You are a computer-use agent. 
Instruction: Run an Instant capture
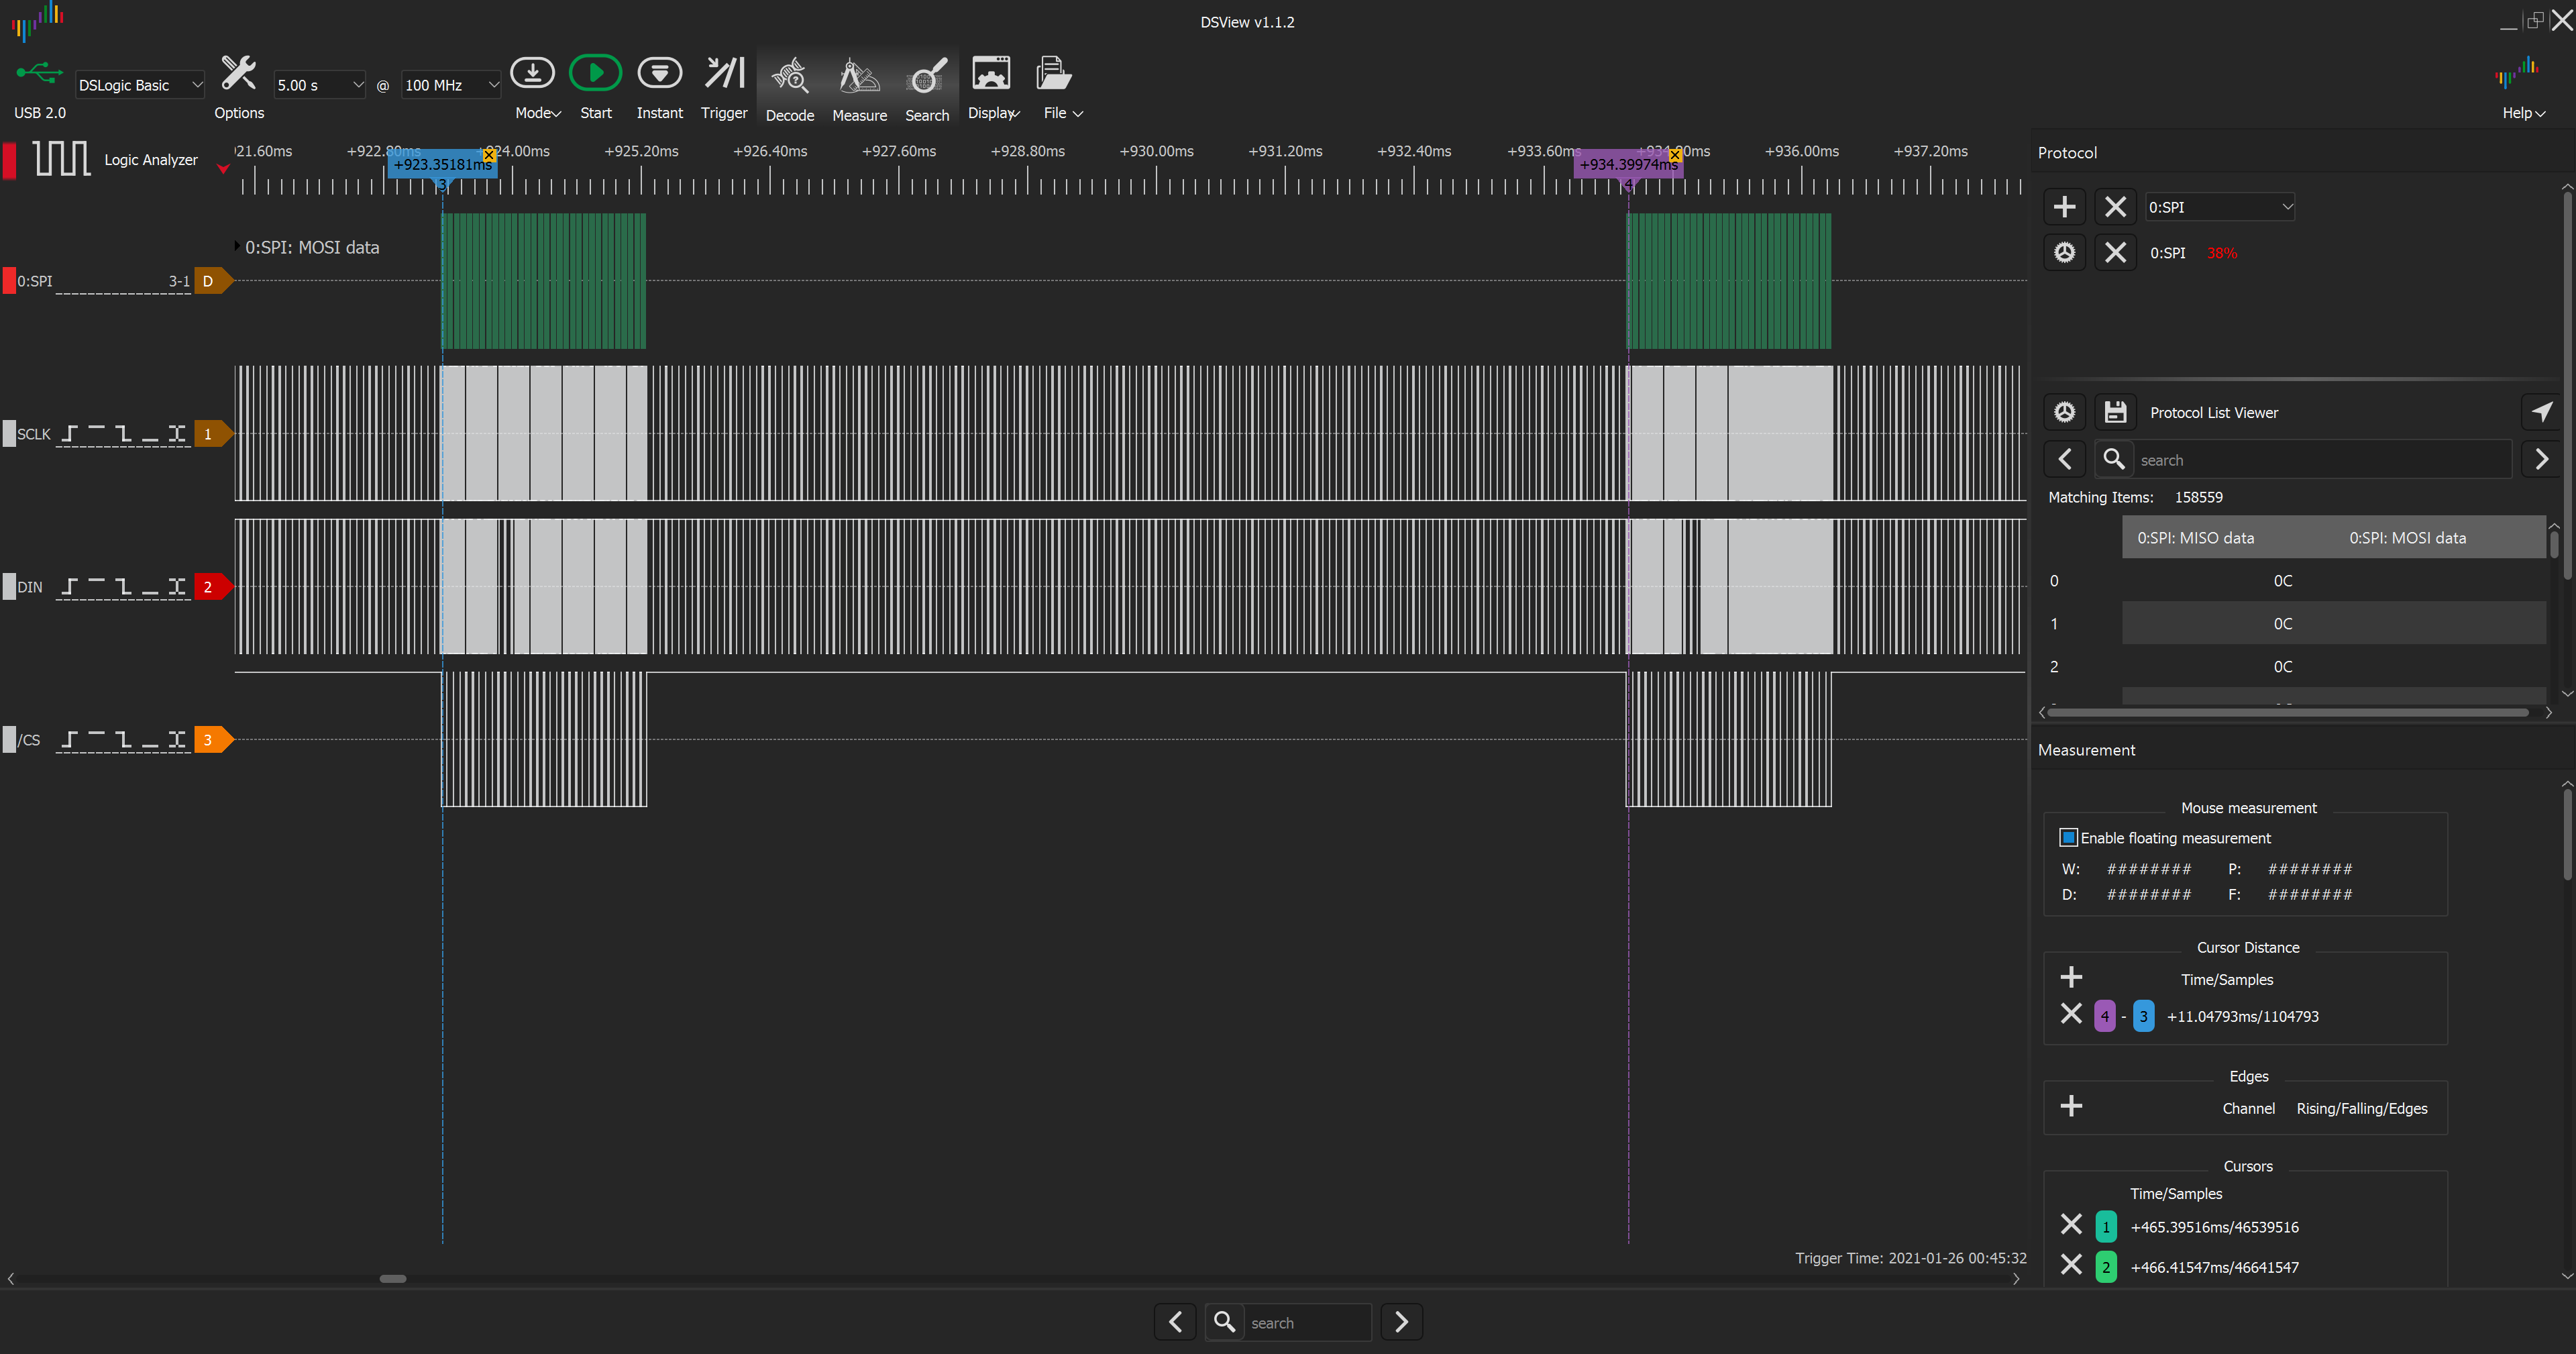pyautogui.click(x=659, y=74)
